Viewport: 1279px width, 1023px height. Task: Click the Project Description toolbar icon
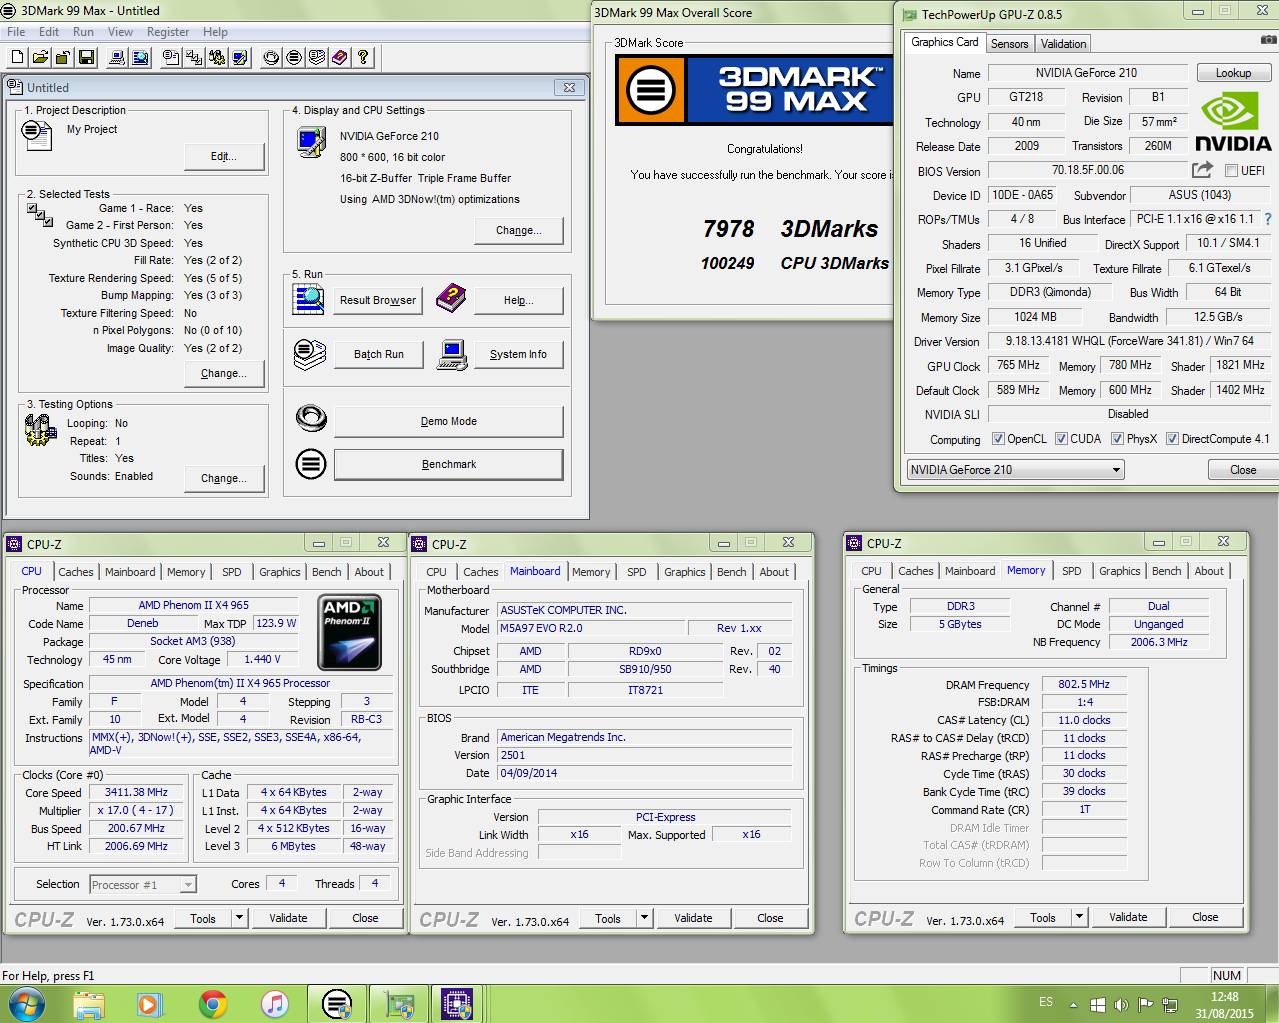171,58
